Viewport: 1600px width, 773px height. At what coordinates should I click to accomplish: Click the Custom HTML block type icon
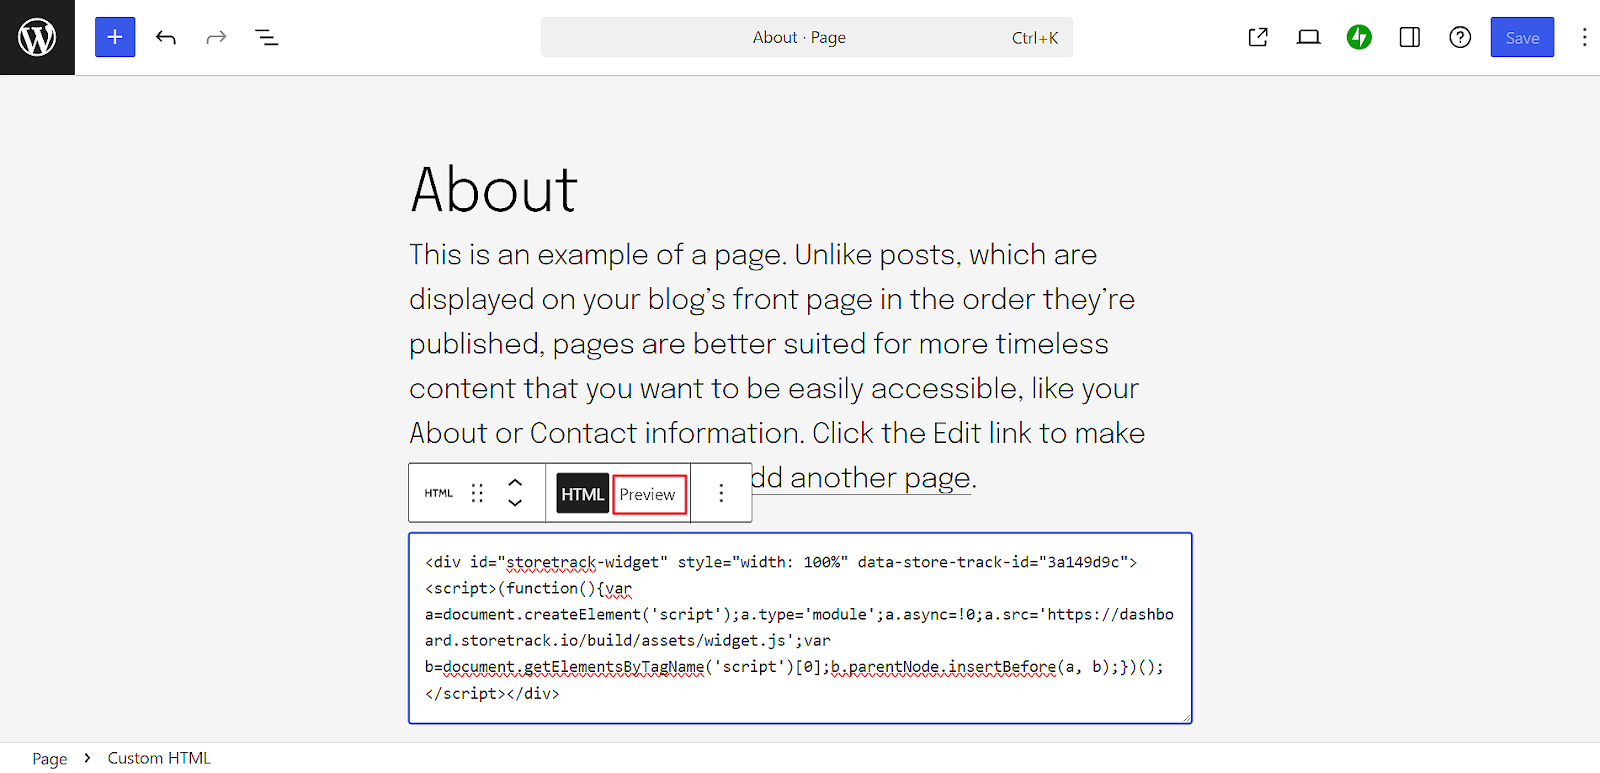[438, 493]
